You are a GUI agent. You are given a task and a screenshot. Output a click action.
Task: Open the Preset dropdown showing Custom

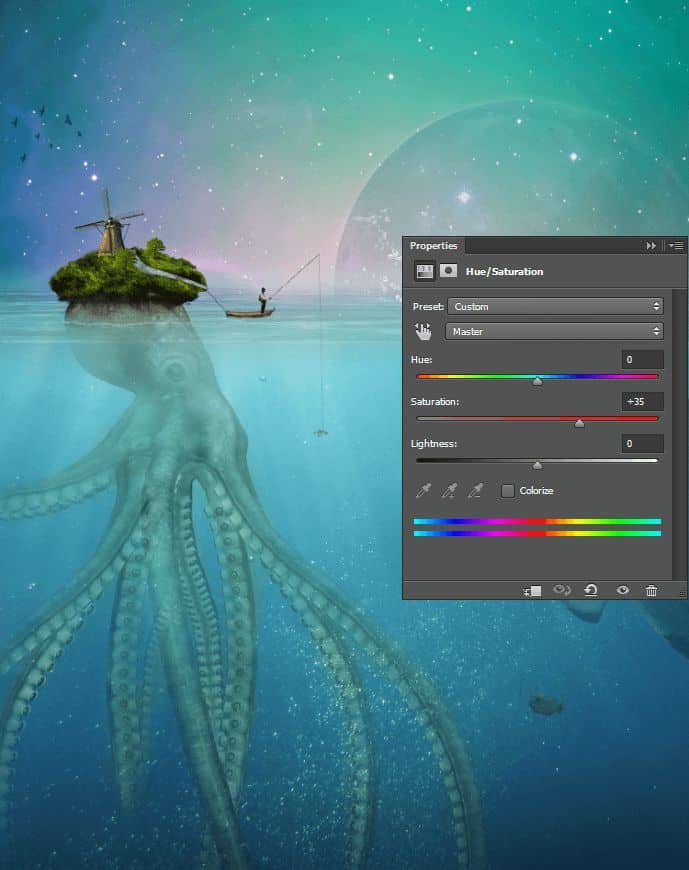555,306
